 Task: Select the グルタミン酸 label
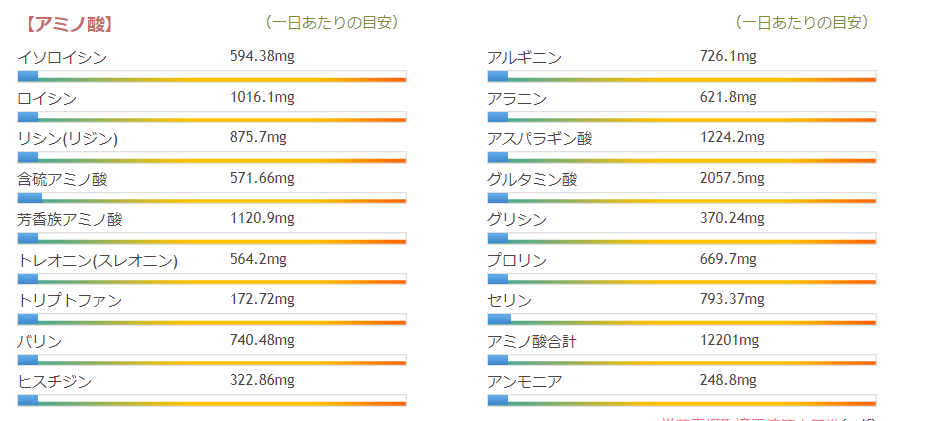click(x=532, y=180)
